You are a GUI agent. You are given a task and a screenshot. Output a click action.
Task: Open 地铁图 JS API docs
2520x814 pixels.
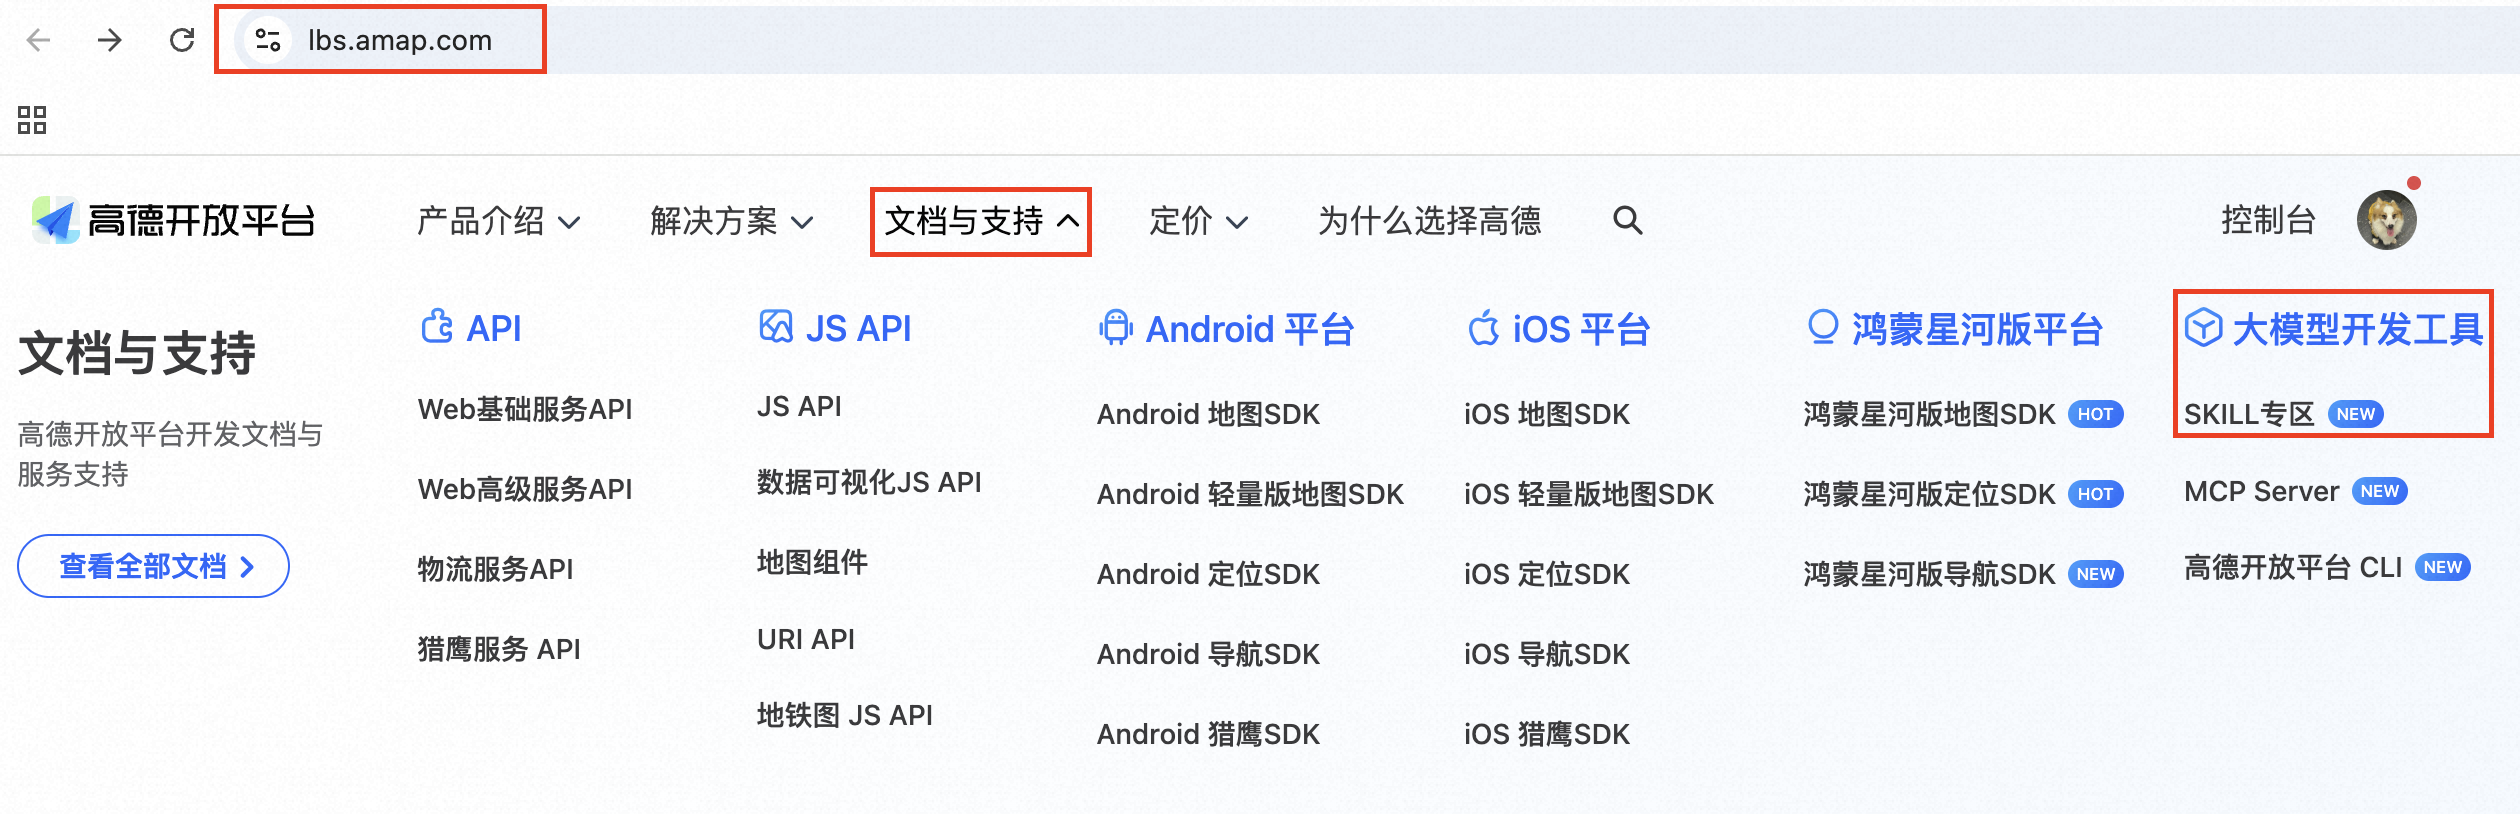click(x=845, y=715)
